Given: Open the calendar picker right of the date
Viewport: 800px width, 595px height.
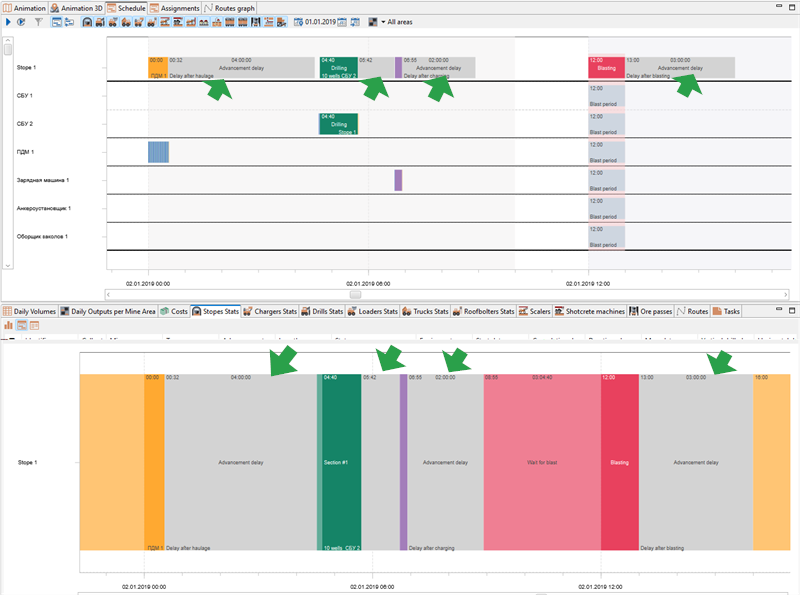Looking at the screenshot, I should point(342,22).
